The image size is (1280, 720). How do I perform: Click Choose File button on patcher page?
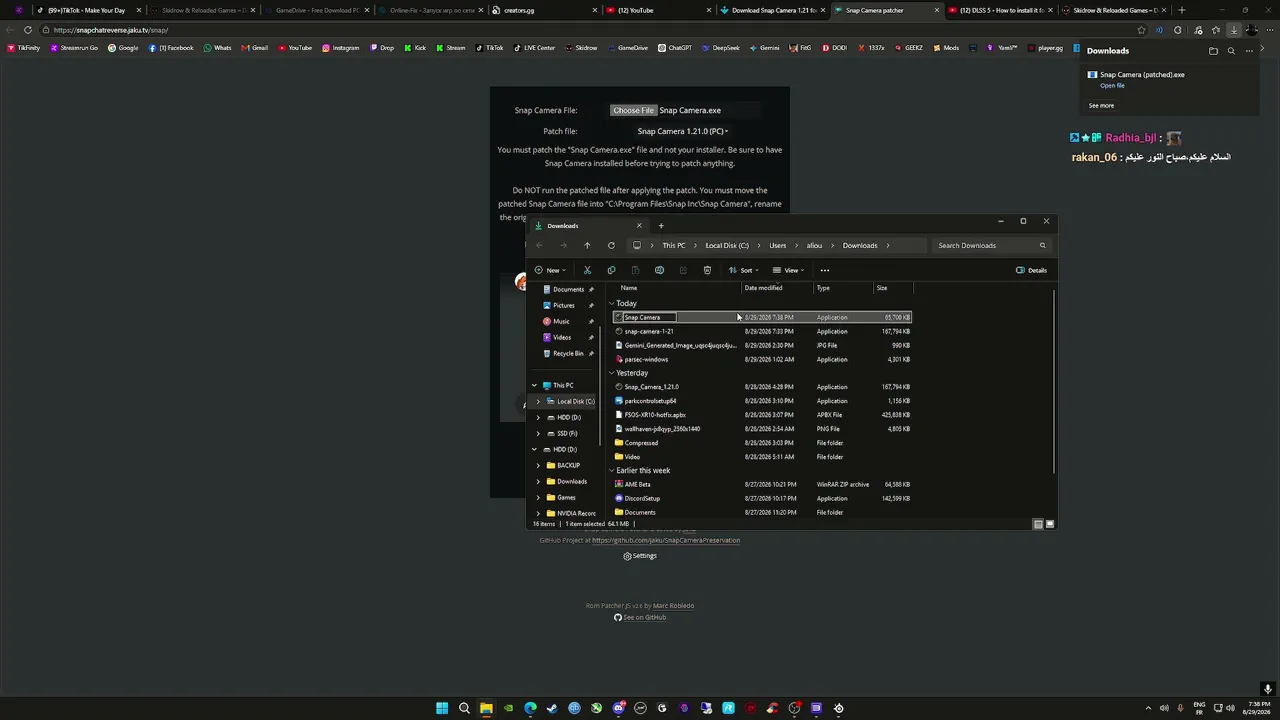(x=633, y=110)
